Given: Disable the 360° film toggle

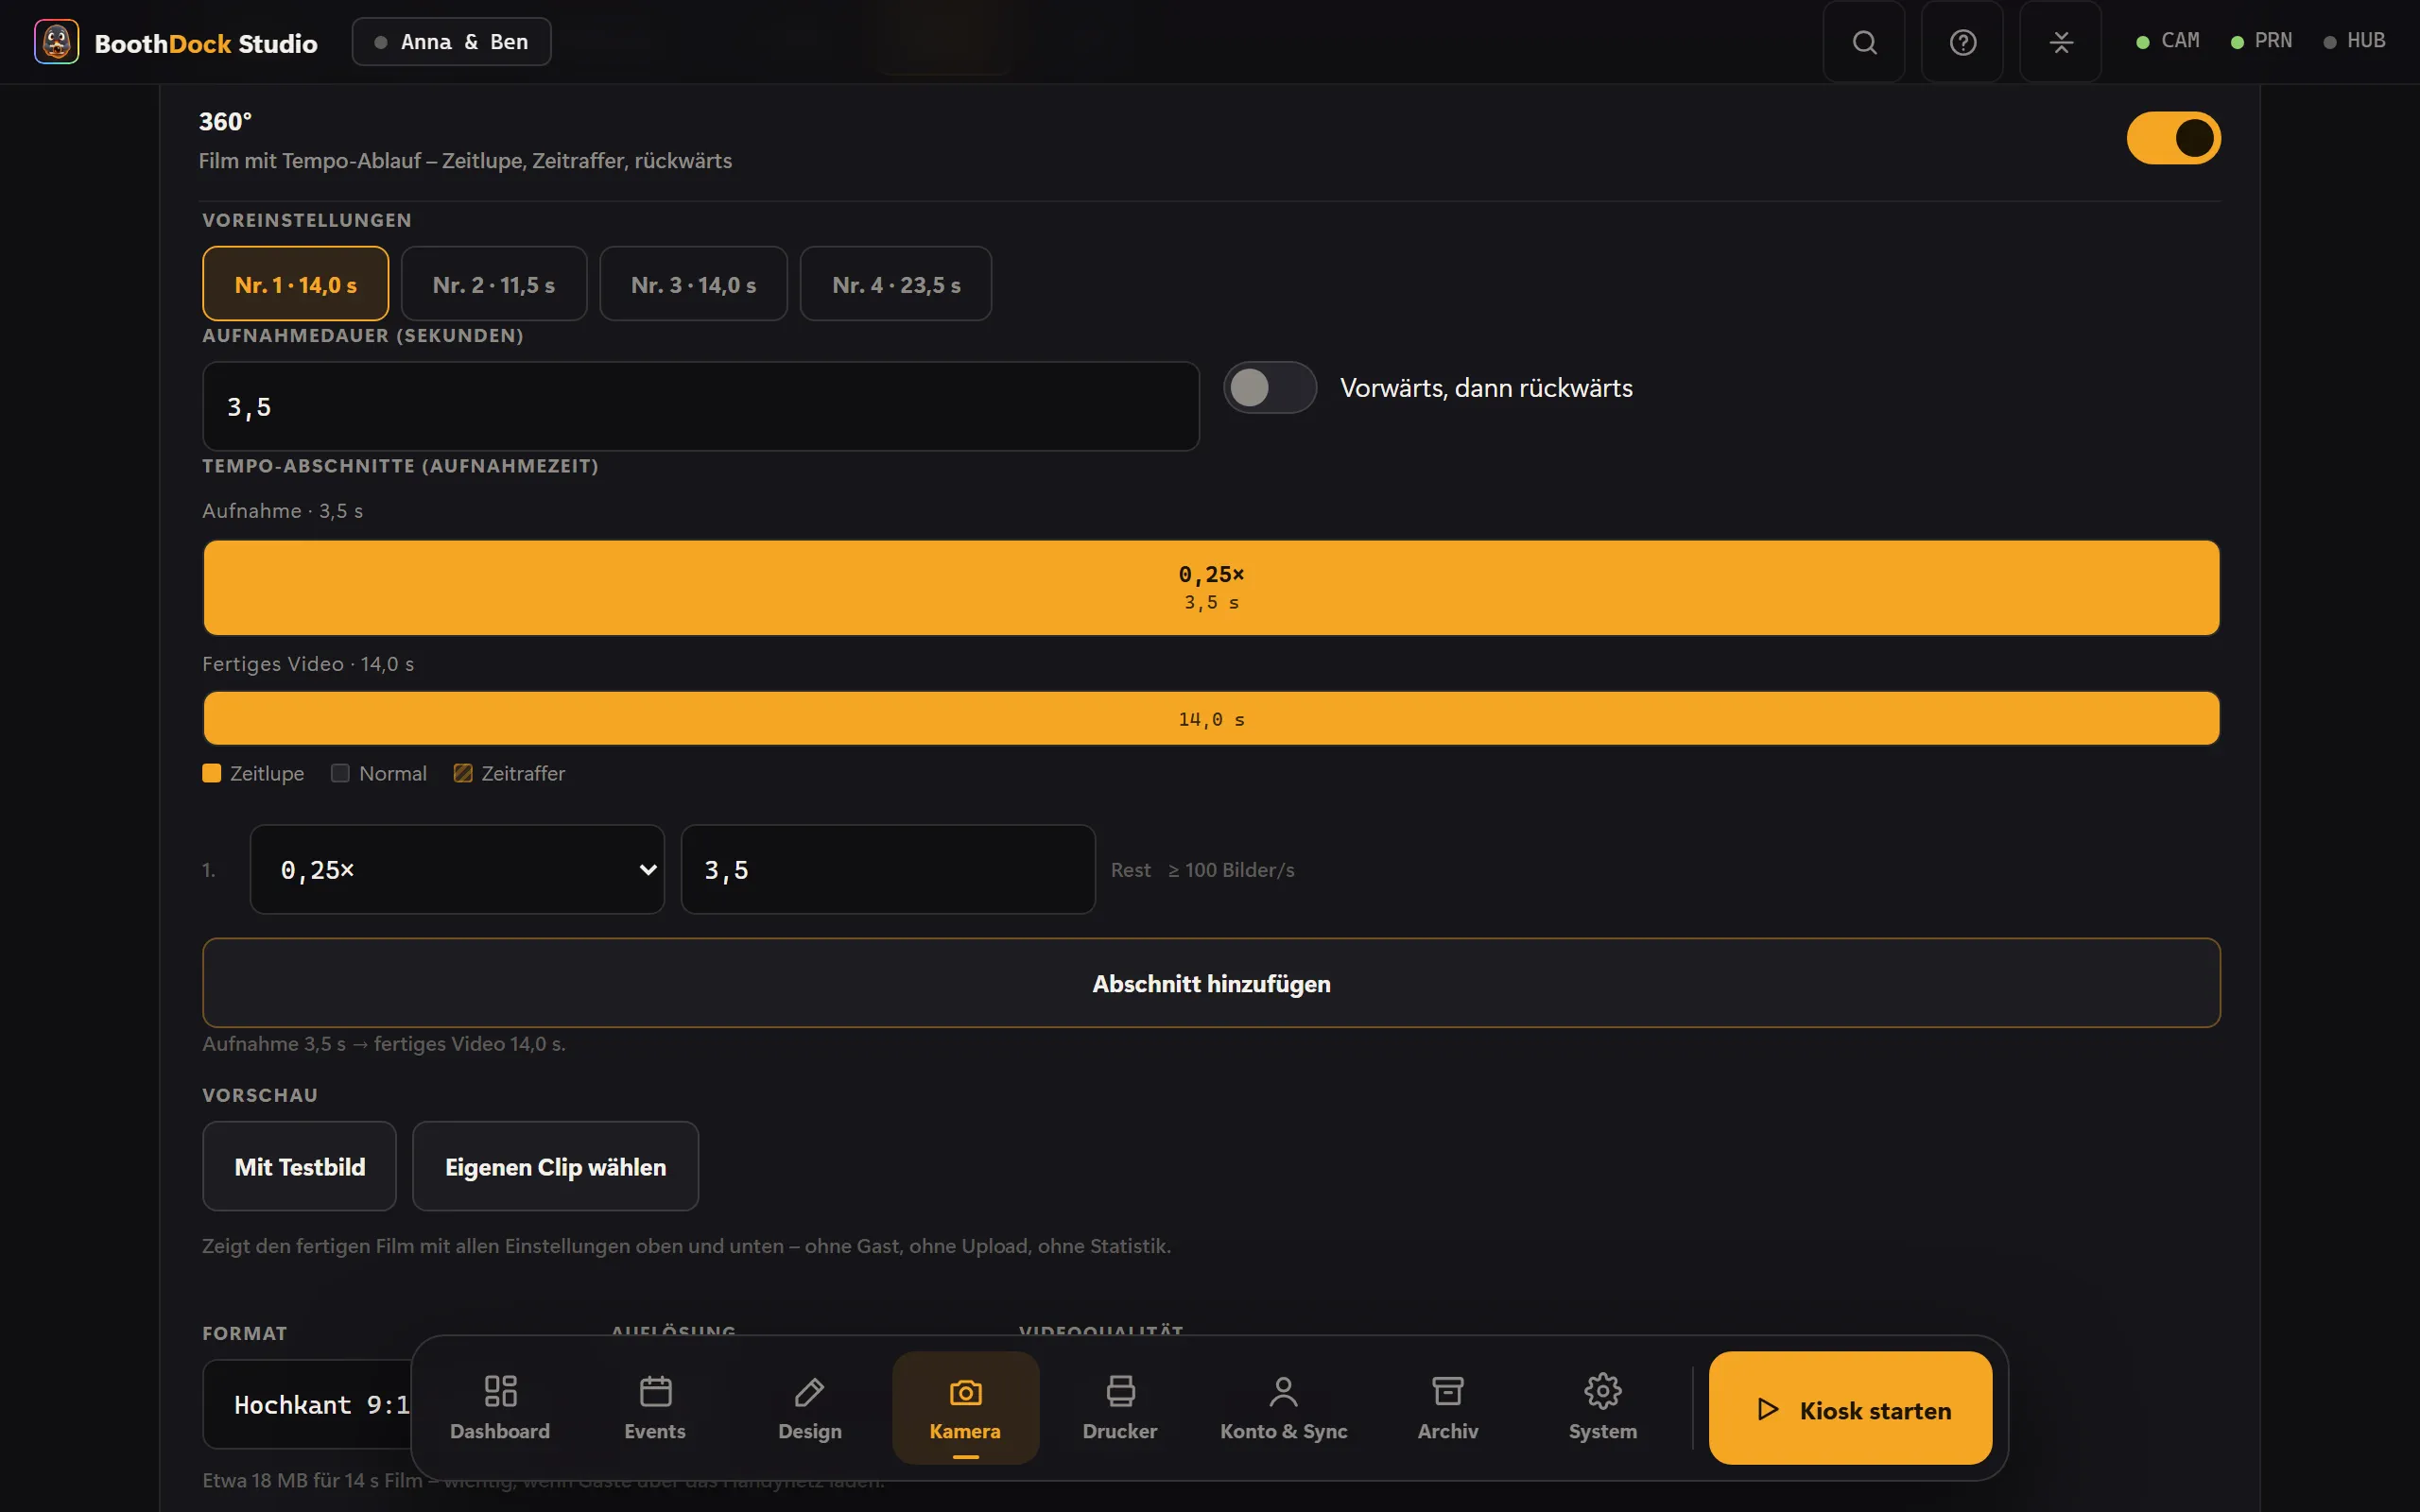Looking at the screenshot, I should point(2173,138).
